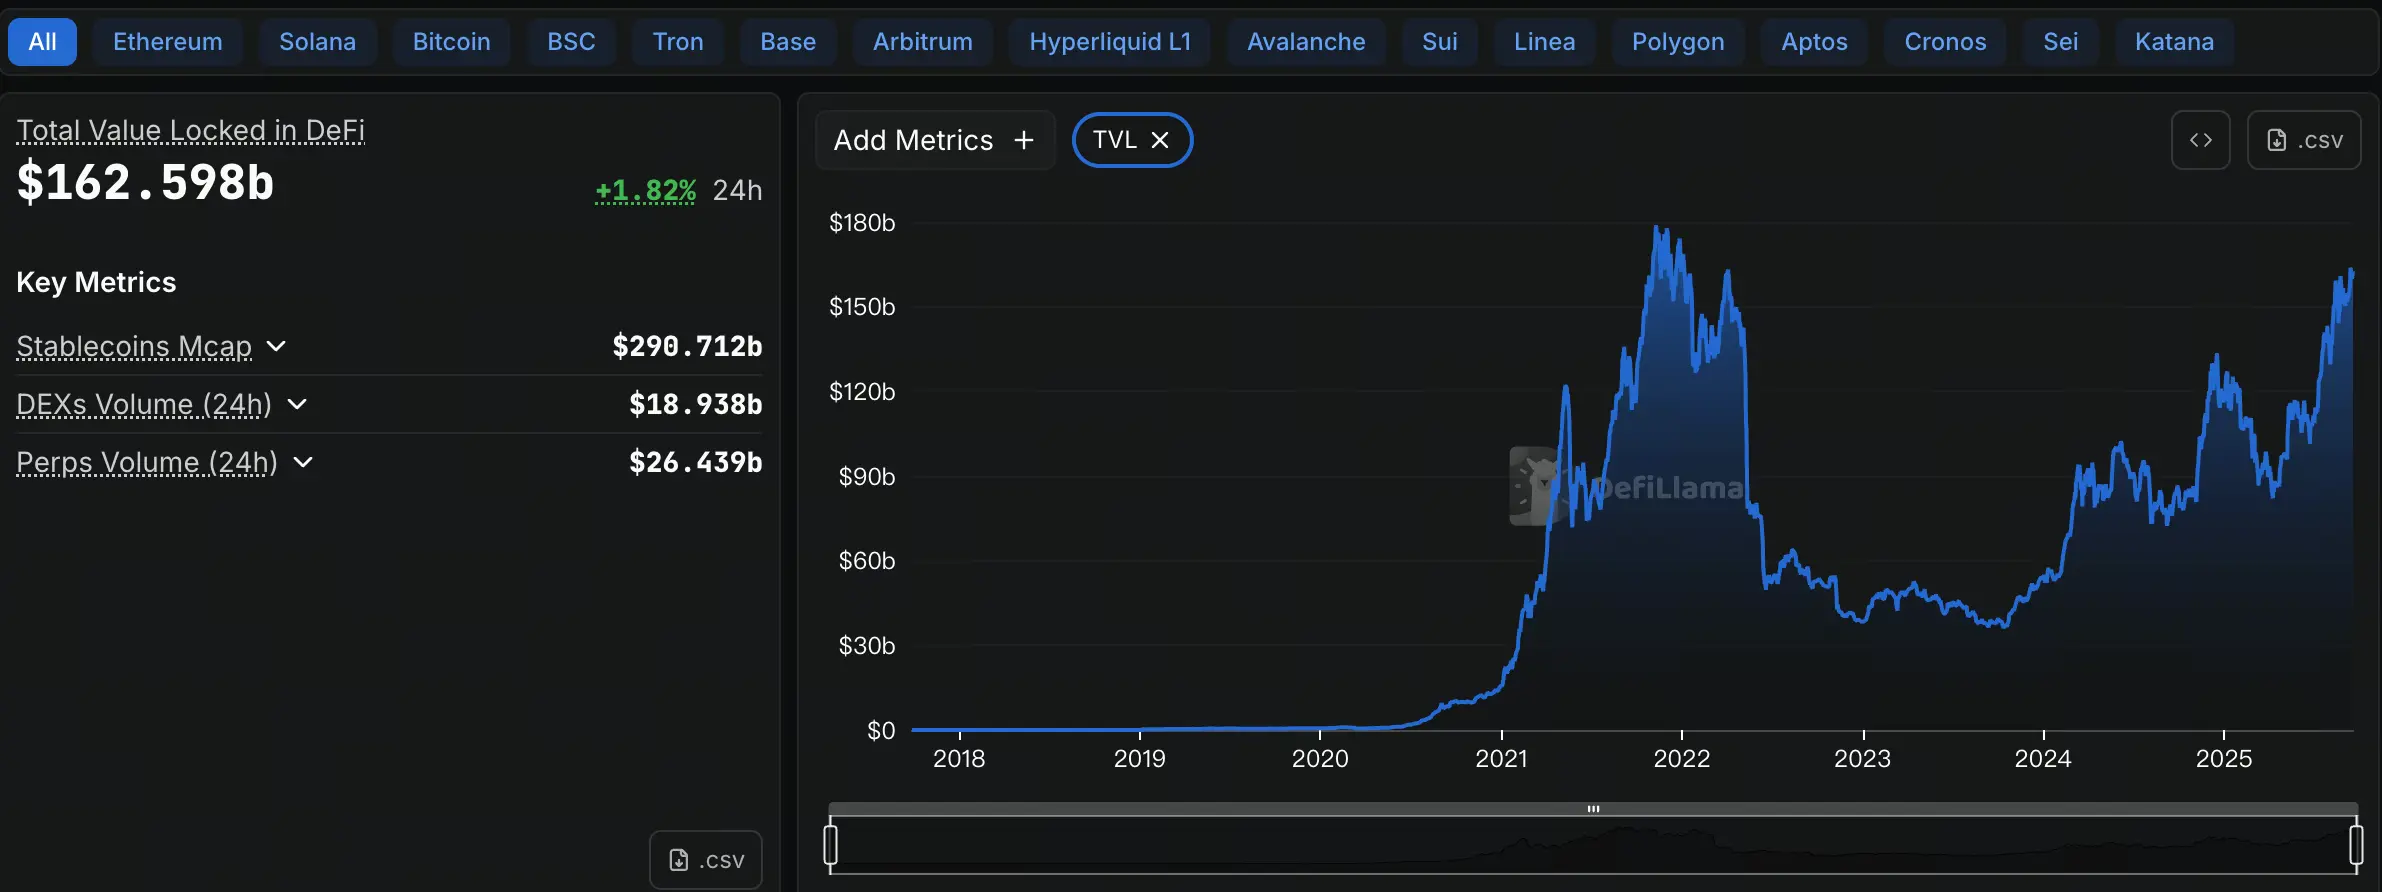Click the $18.938b DEX volume value

(x=695, y=404)
